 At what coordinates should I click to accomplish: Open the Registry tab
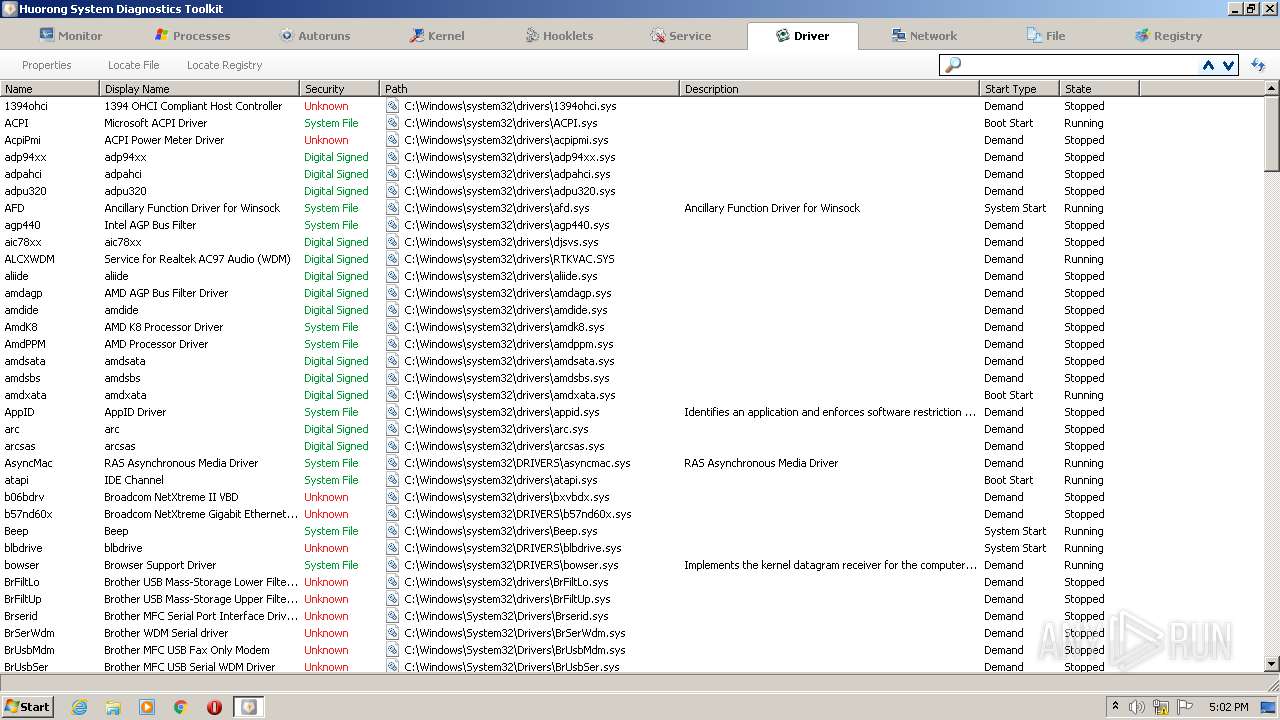1168,35
